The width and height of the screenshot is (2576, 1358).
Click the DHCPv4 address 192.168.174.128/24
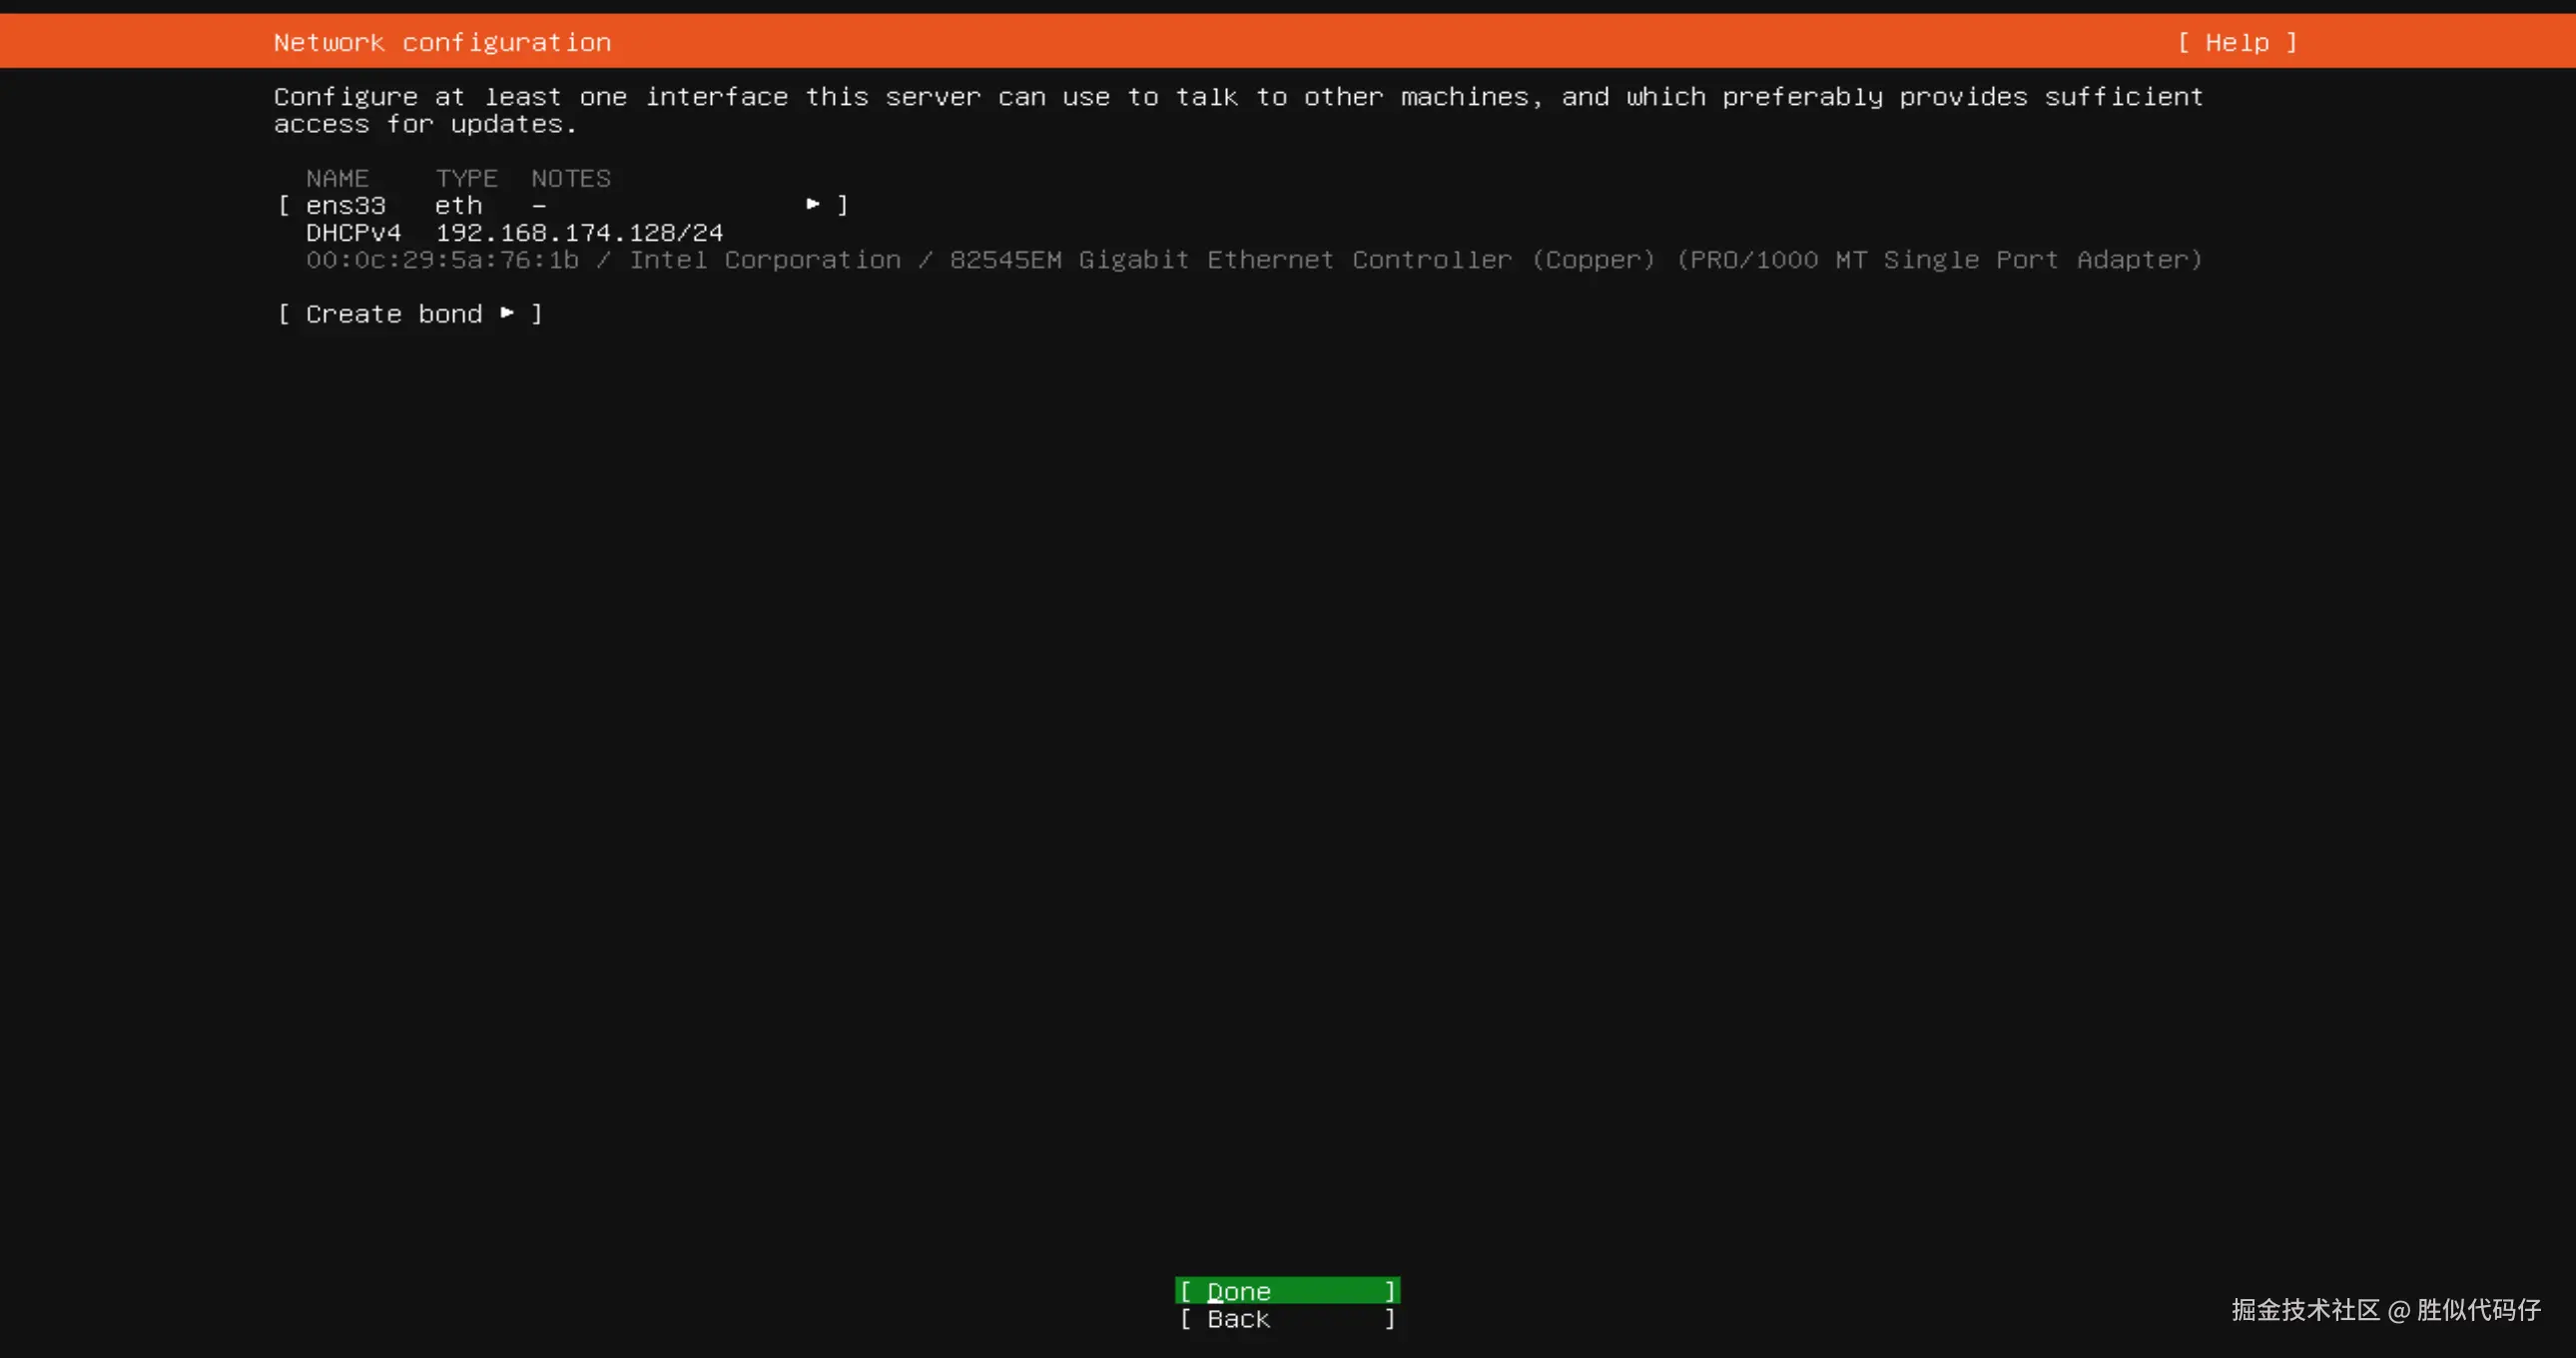[579, 232]
